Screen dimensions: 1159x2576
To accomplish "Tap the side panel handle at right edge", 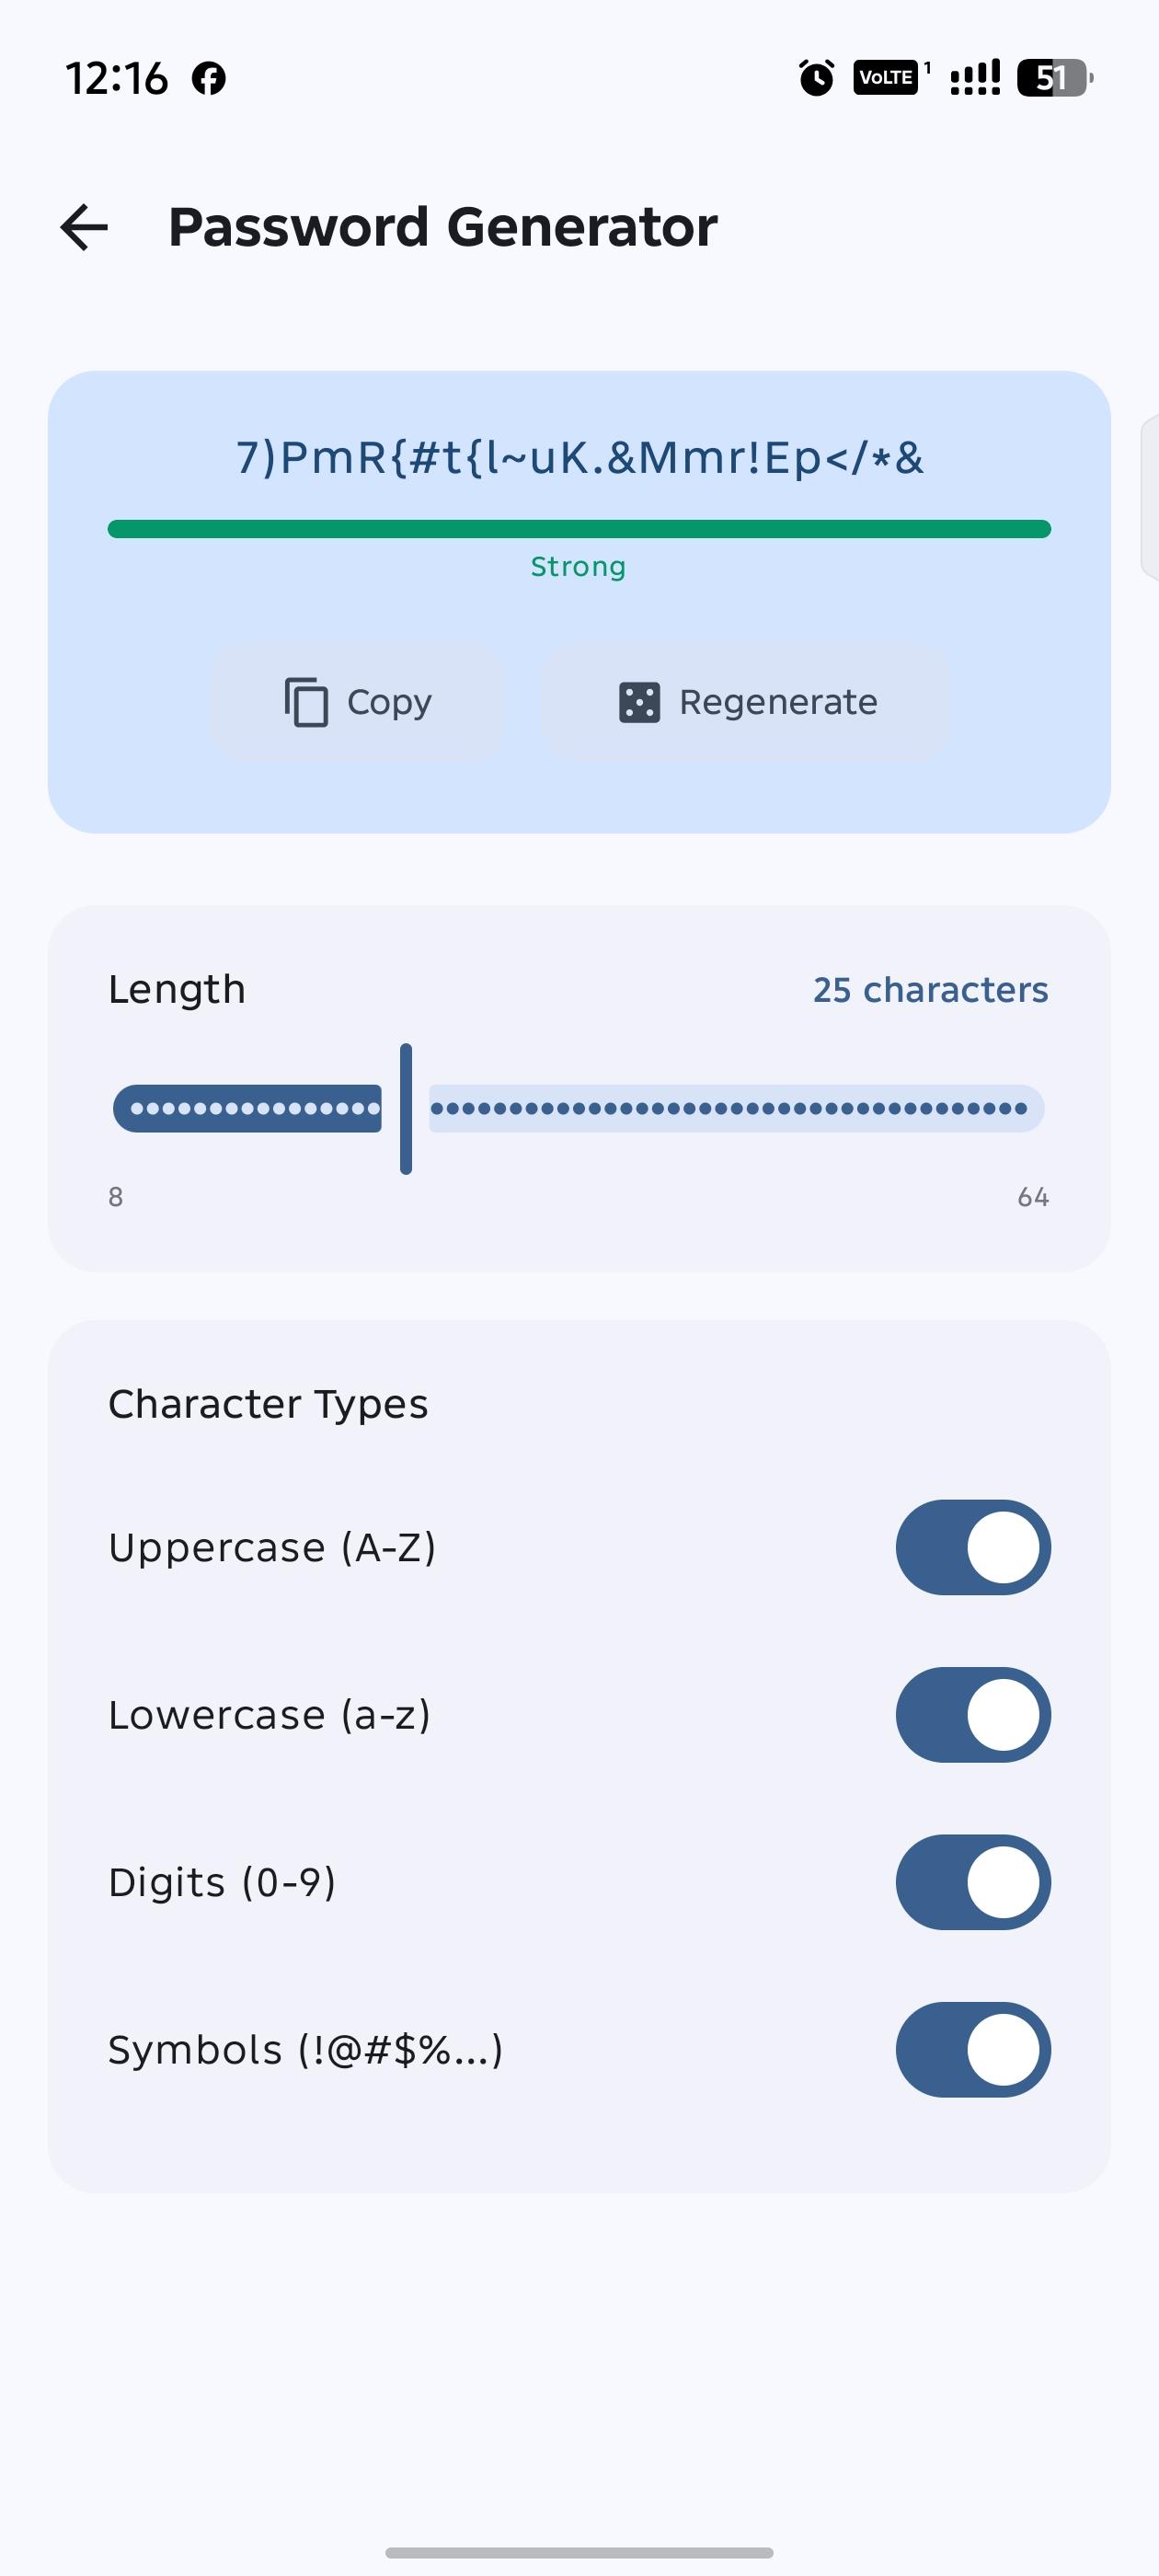I will pyautogui.click(x=1150, y=495).
